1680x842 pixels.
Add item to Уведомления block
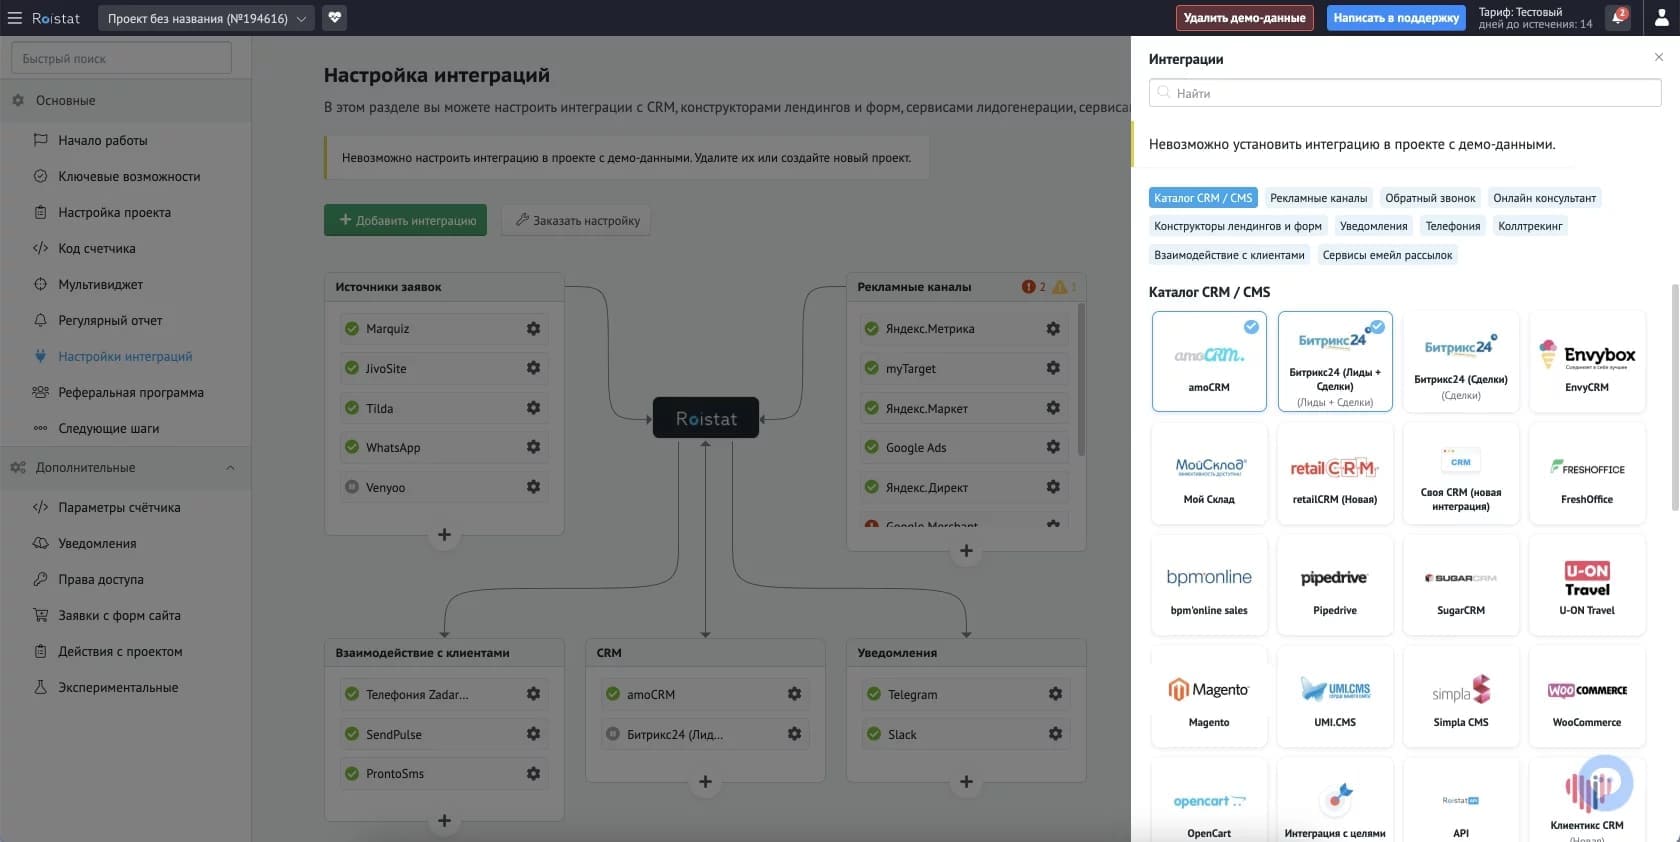click(x=966, y=782)
